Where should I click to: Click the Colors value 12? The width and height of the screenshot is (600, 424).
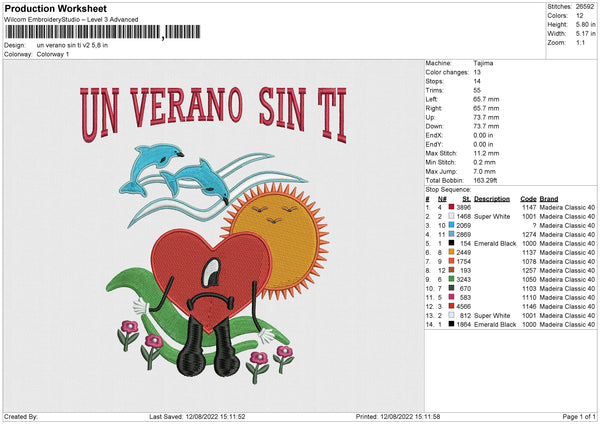pyautogui.click(x=580, y=16)
